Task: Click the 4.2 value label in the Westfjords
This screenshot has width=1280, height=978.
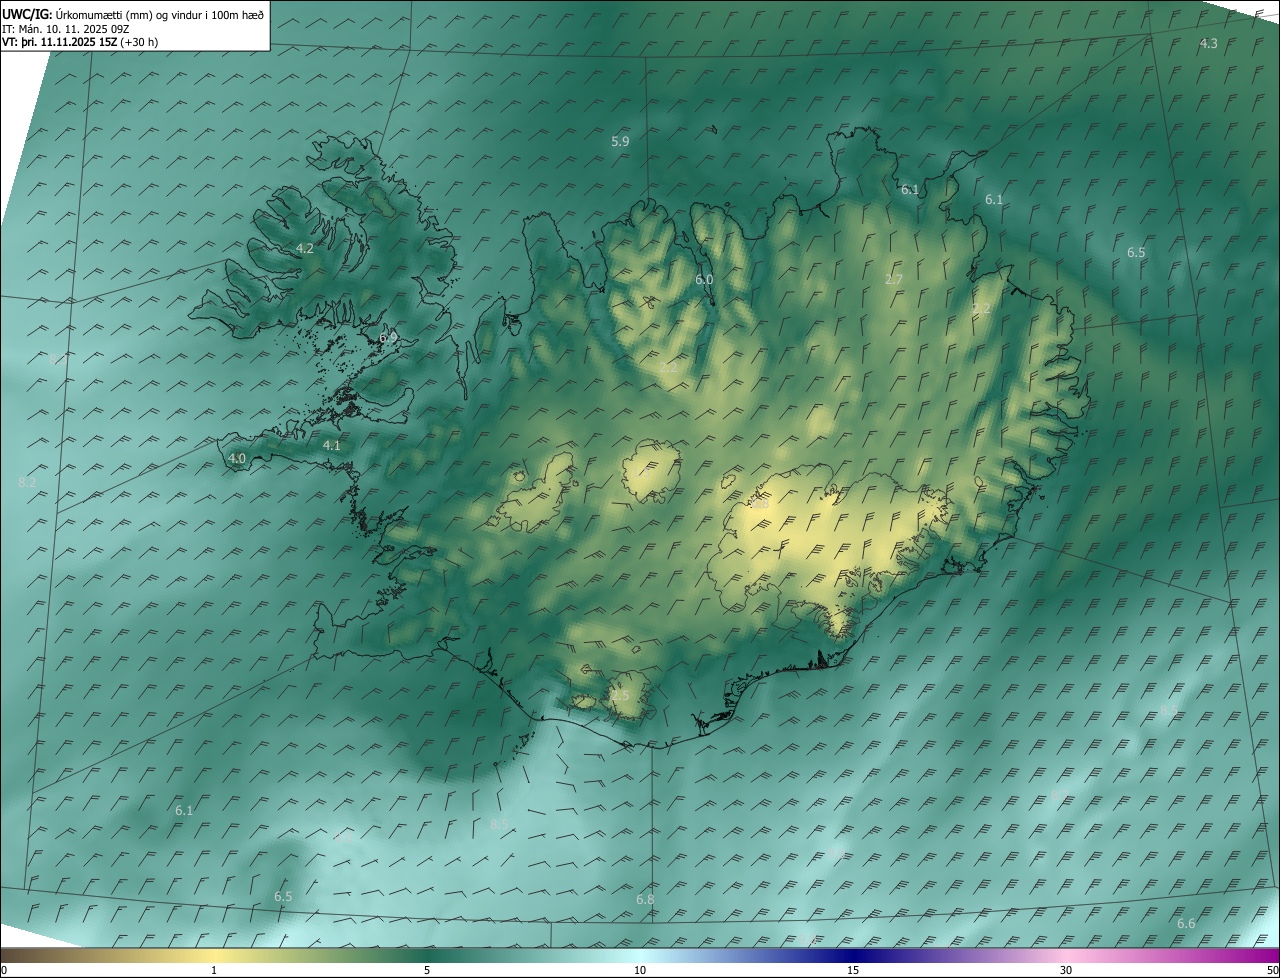Action: pos(305,248)
